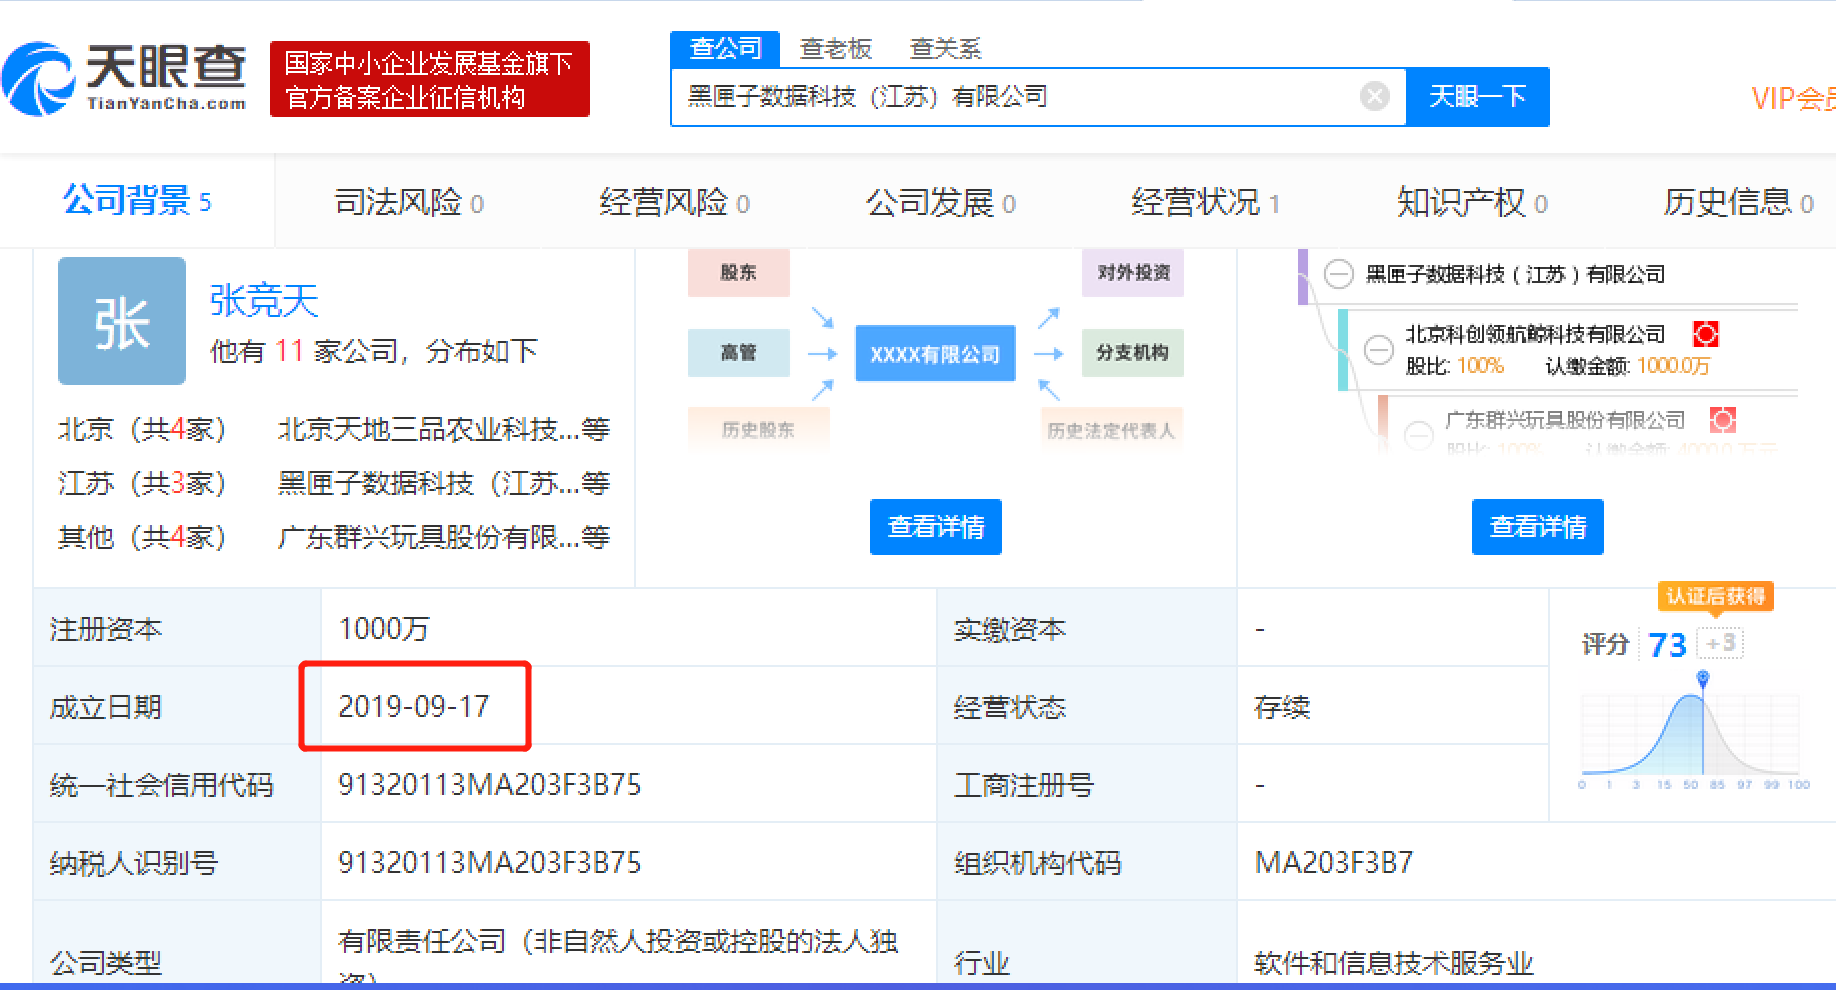Click the 统一社会信用代码 row's code value
1836x990 pixels.
(x=489, y=785)
